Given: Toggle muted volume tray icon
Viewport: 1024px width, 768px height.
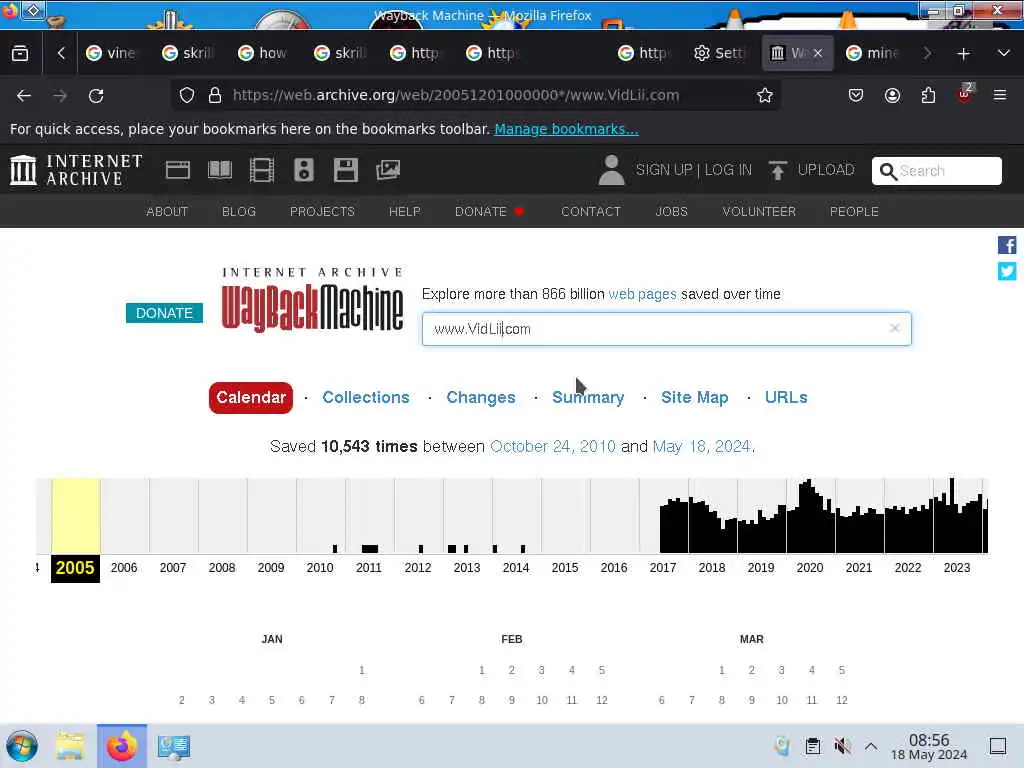Looking at the screenshot, I should [x=842, y=746].
